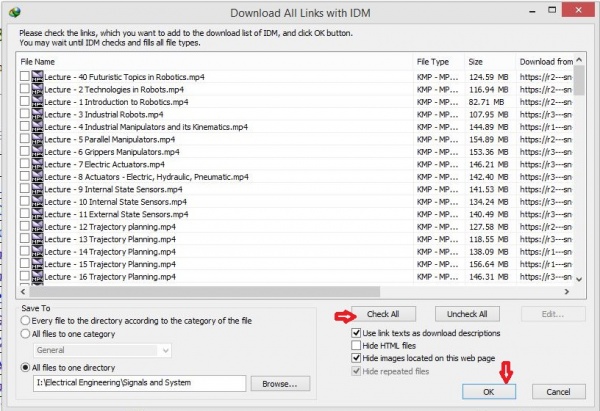Check the box for Lecture - 4 Industrial Manipulators

click(x=25, y=126)
